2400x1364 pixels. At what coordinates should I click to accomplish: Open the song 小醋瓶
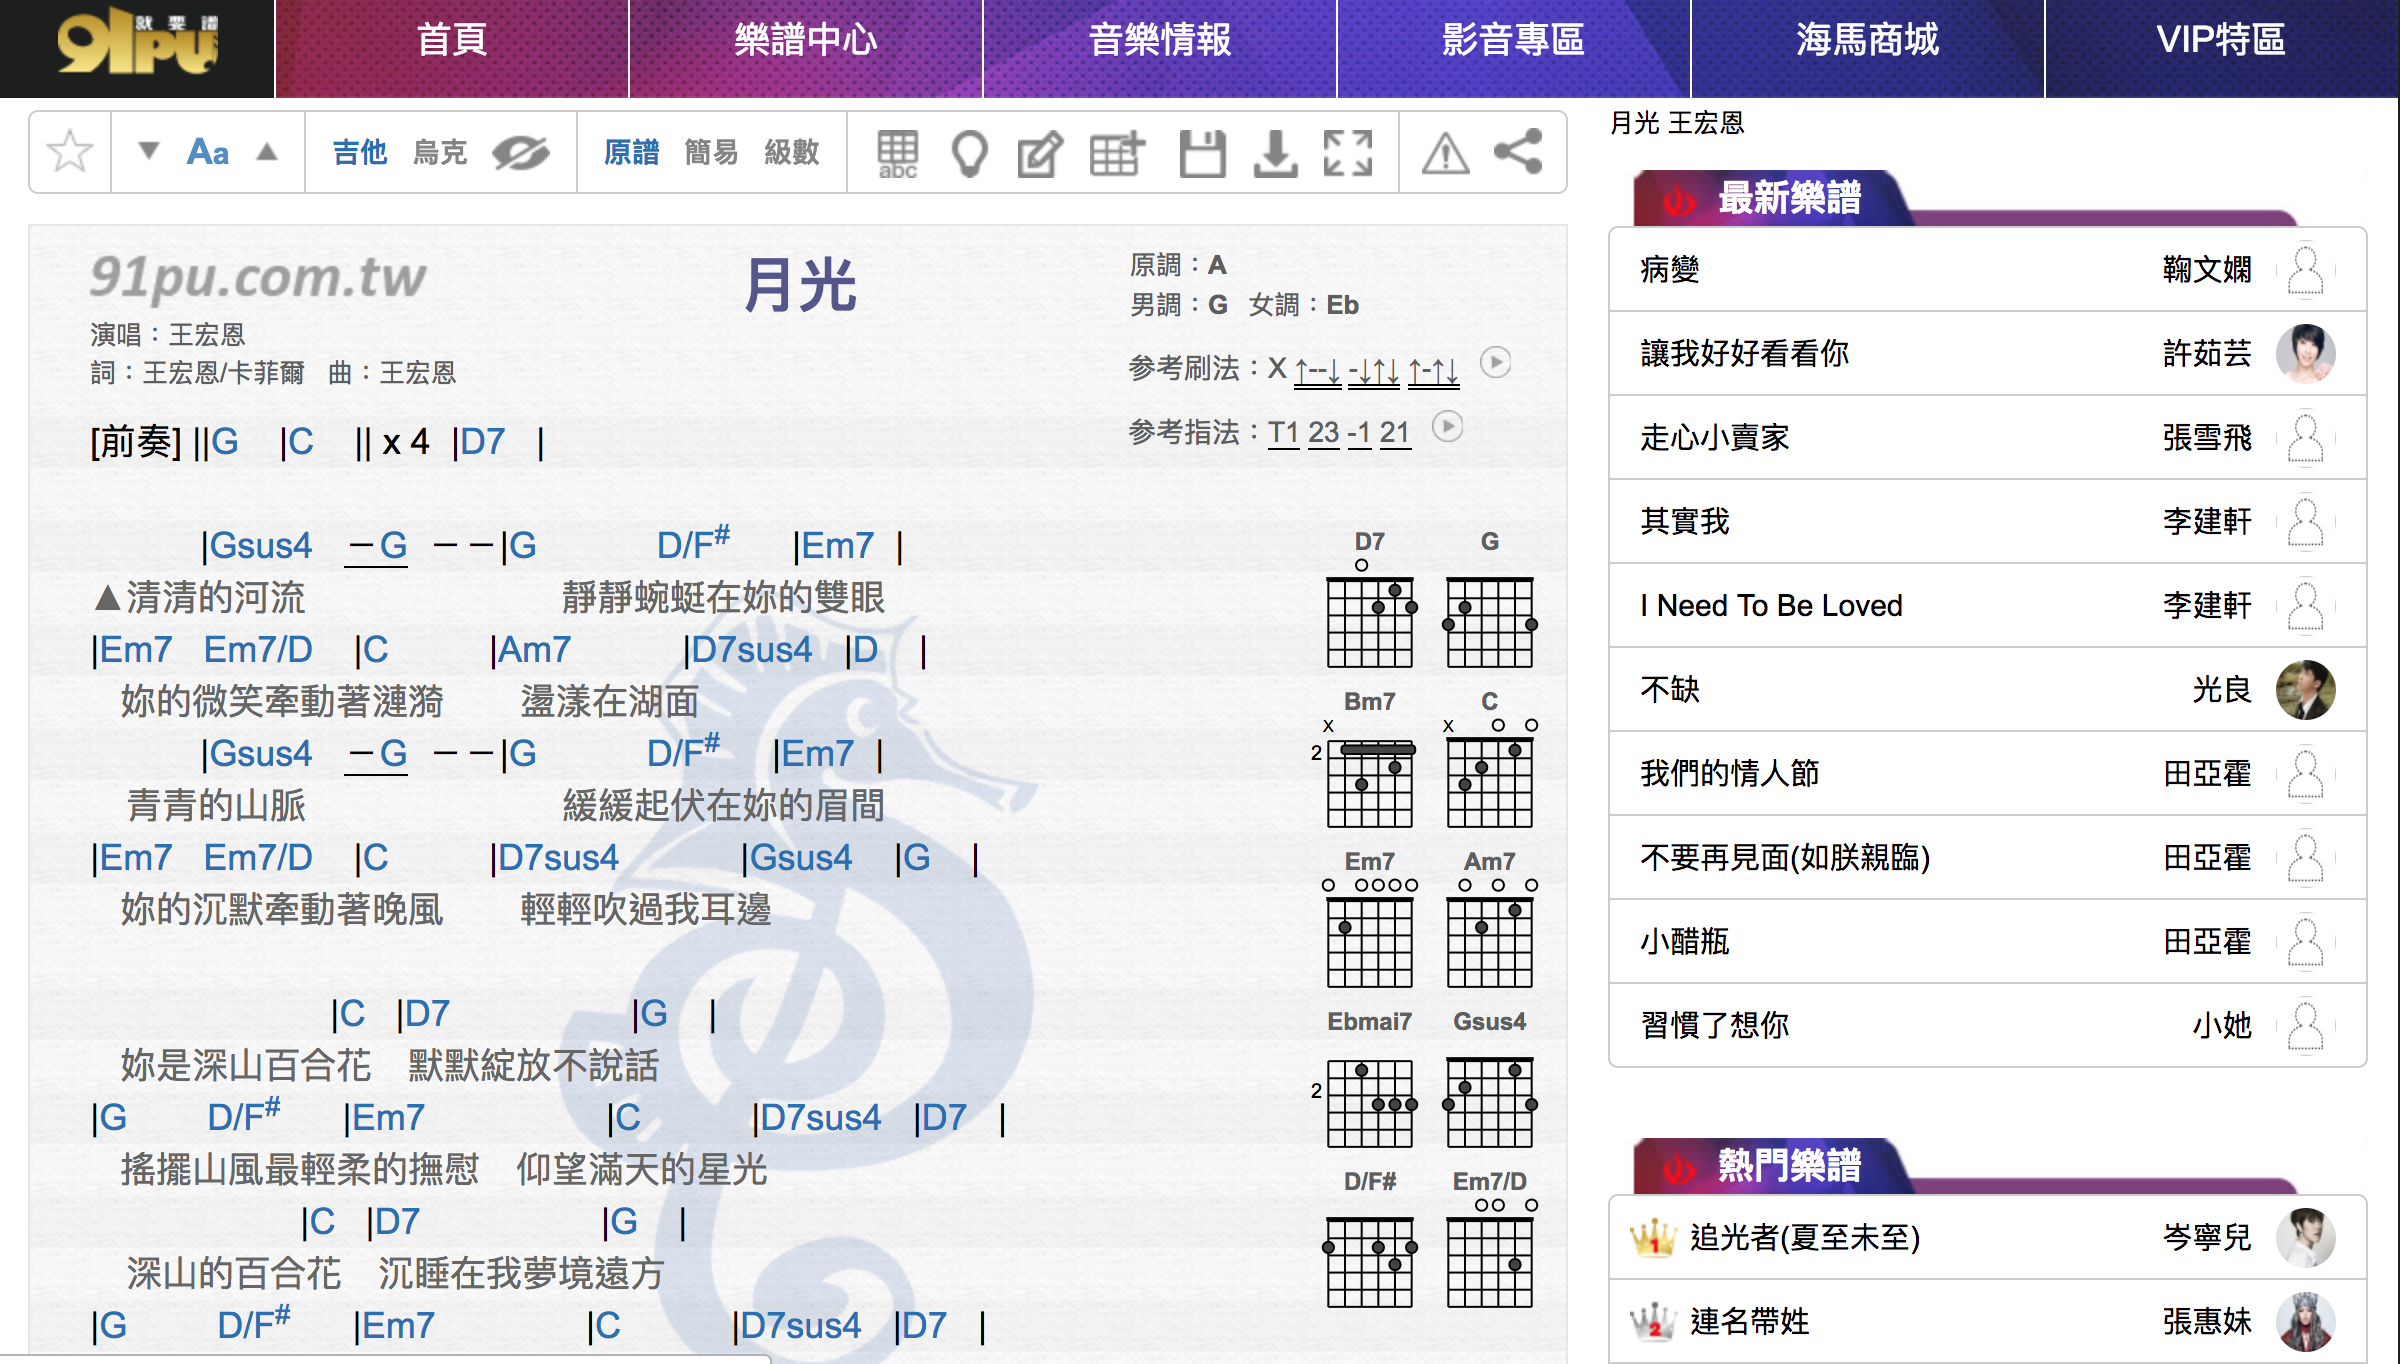coord(1987,941)
